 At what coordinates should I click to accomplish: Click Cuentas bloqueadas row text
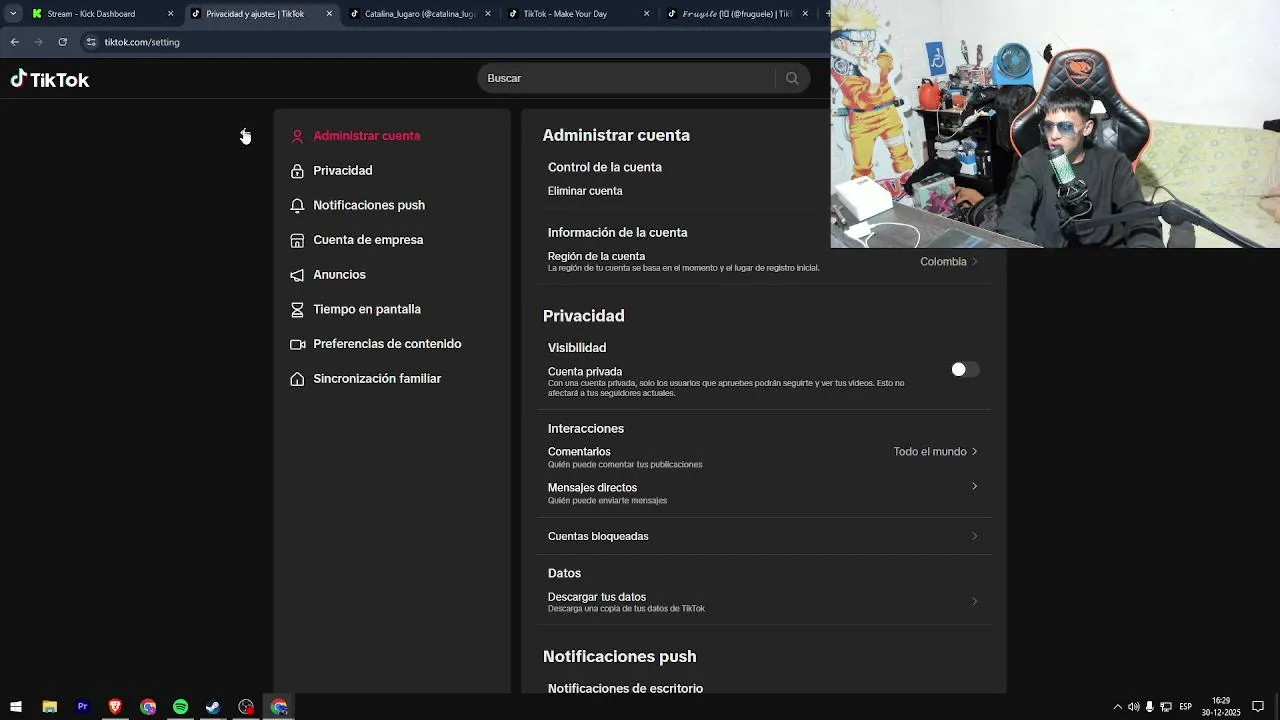(598, 537)
